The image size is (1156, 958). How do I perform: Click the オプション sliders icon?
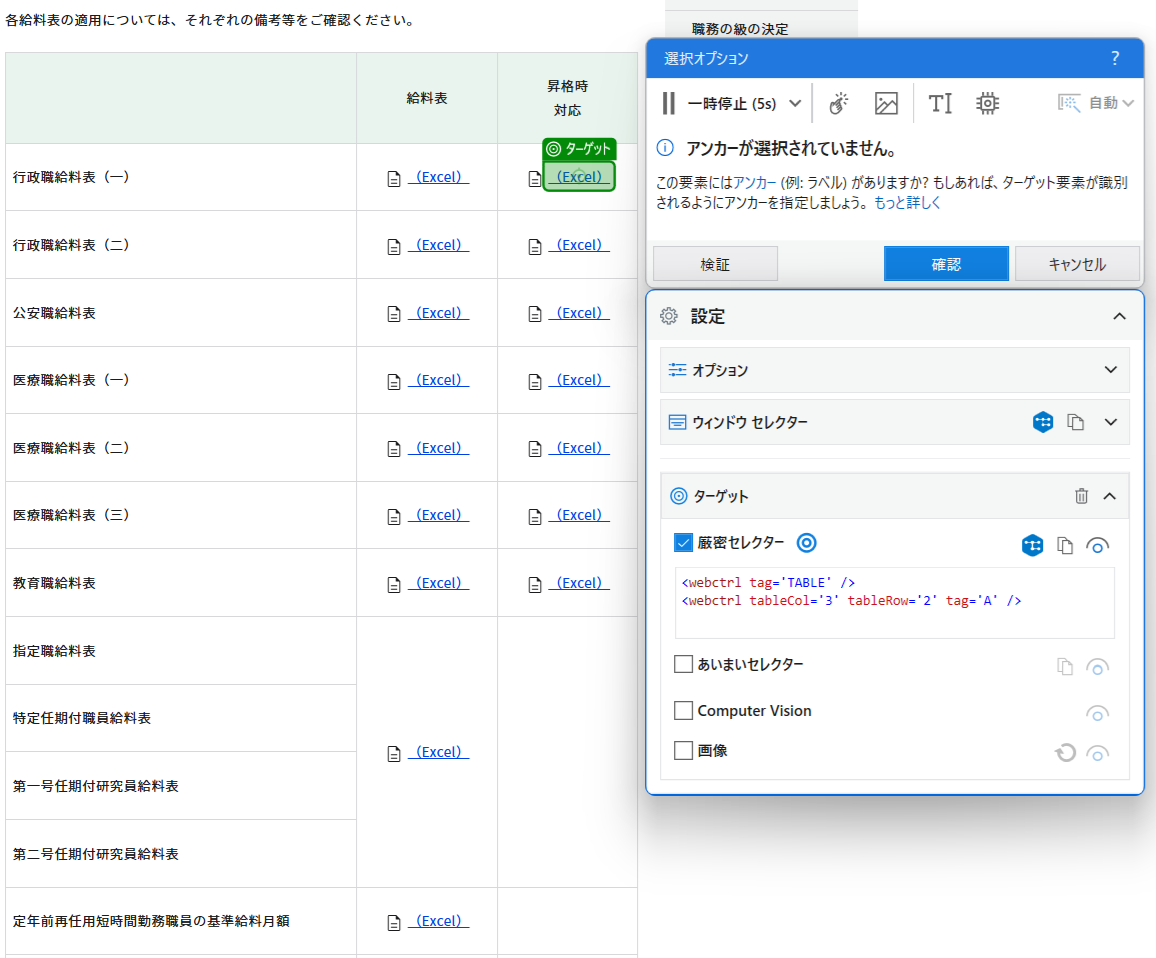point(677,369)
